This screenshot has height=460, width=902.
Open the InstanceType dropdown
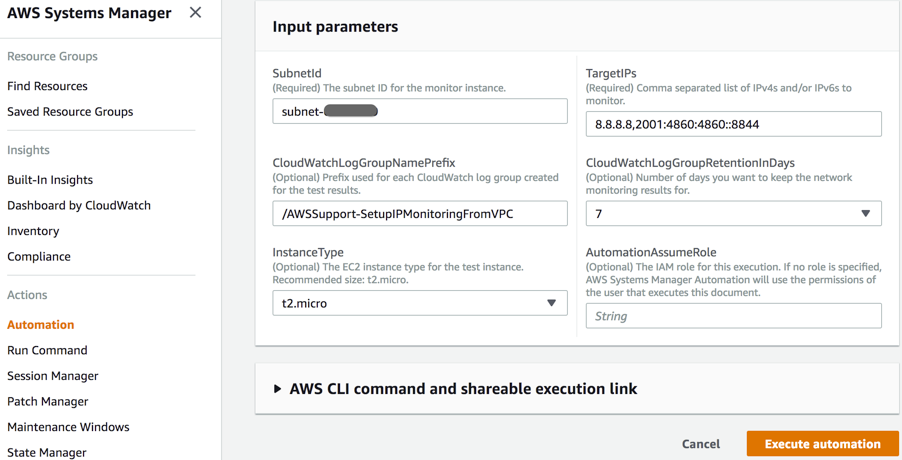tap(419, 303)
